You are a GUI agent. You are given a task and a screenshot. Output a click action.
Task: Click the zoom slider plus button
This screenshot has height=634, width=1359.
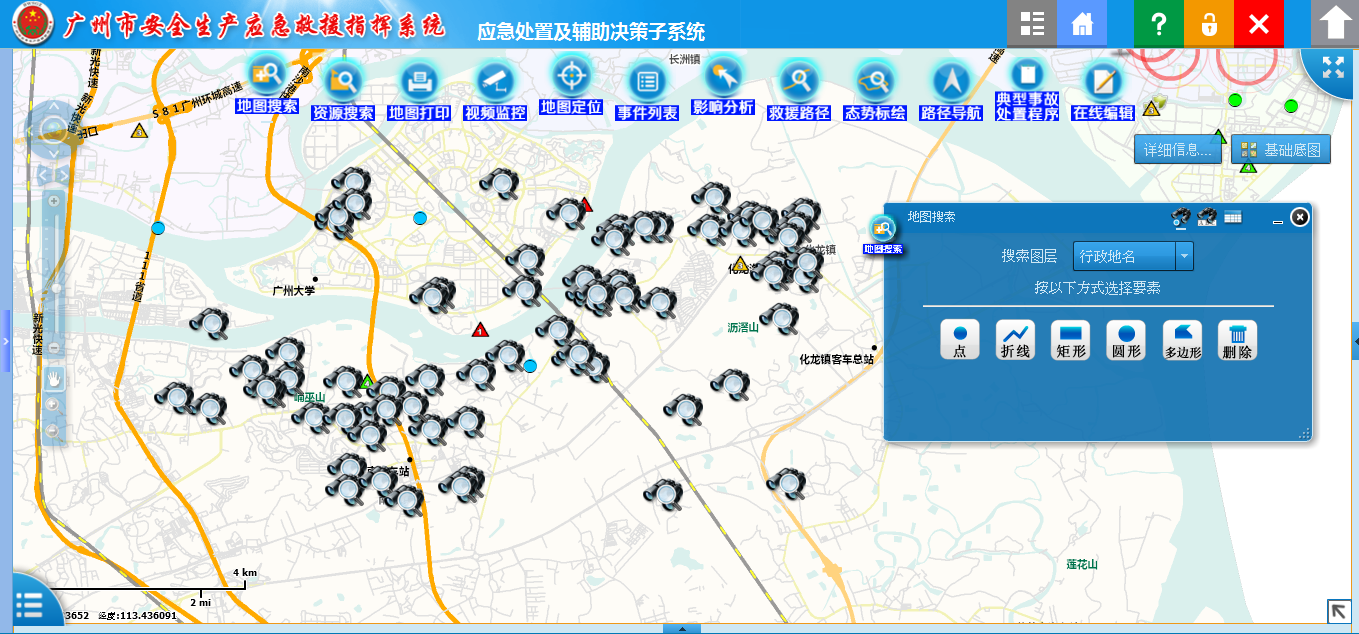coord(54,201)
